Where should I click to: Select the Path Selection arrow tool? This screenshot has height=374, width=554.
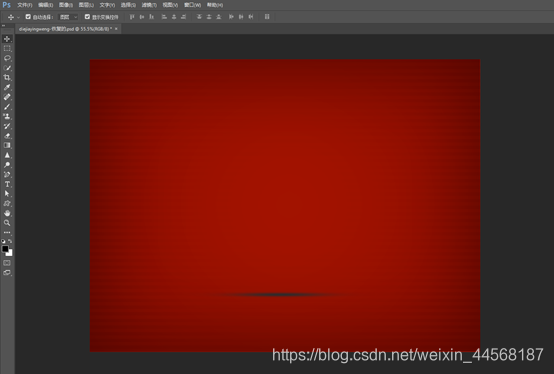[7, 194]
